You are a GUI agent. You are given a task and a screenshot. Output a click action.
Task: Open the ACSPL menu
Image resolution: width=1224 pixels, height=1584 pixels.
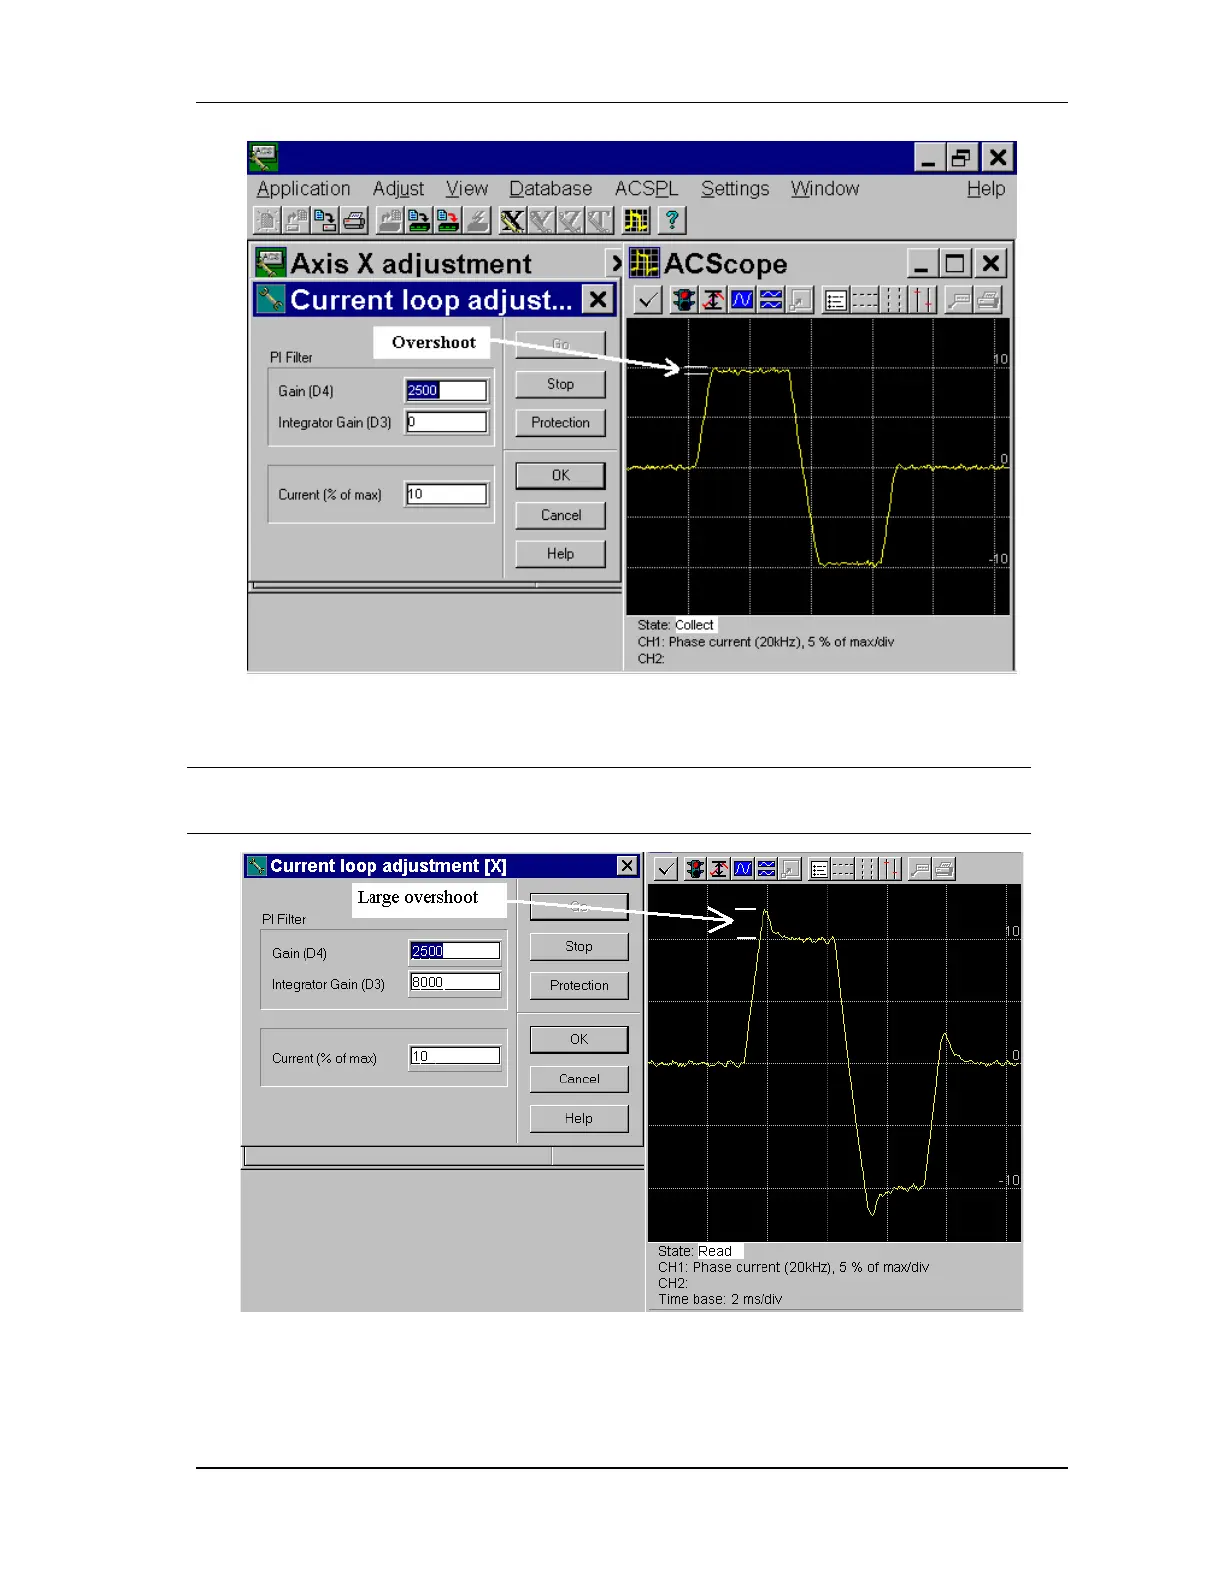pos(646,189)
